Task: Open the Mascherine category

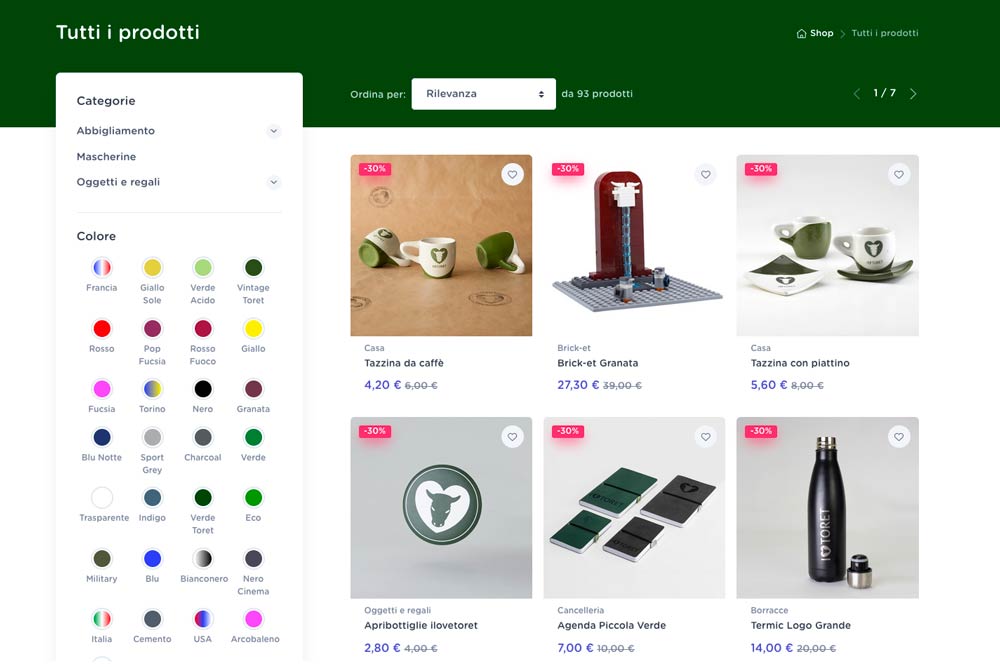Action: 106,157
